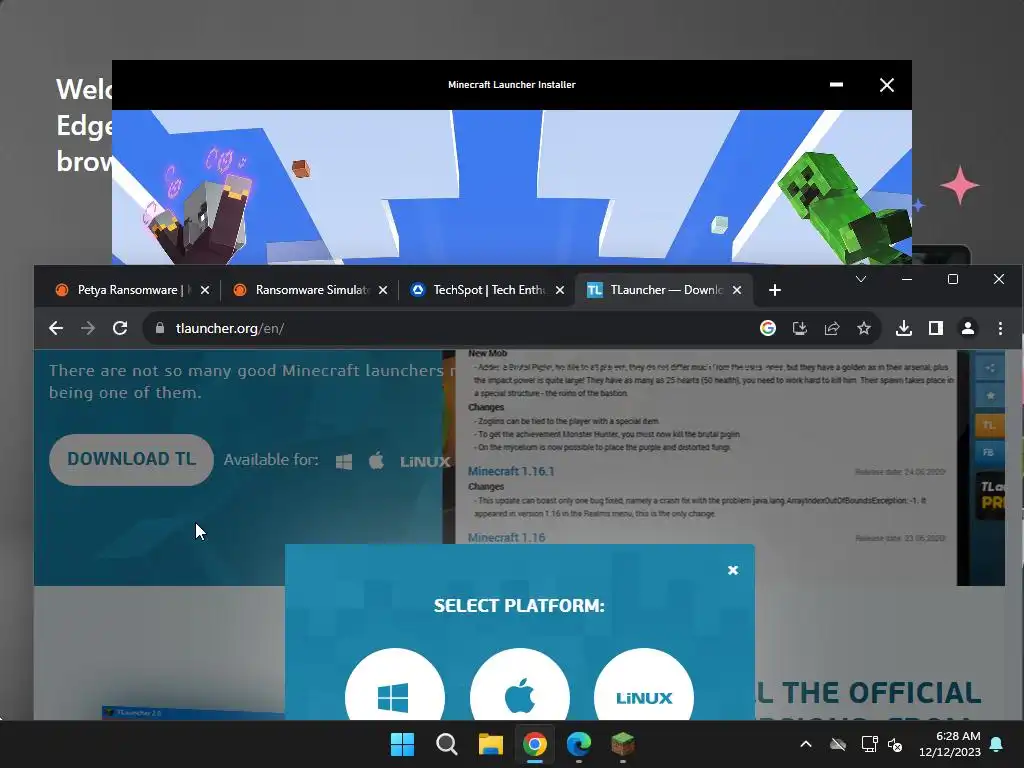Click the DOWNLOAD TL button
This screenshot has height=768, width=1024.
coord(131,460)
